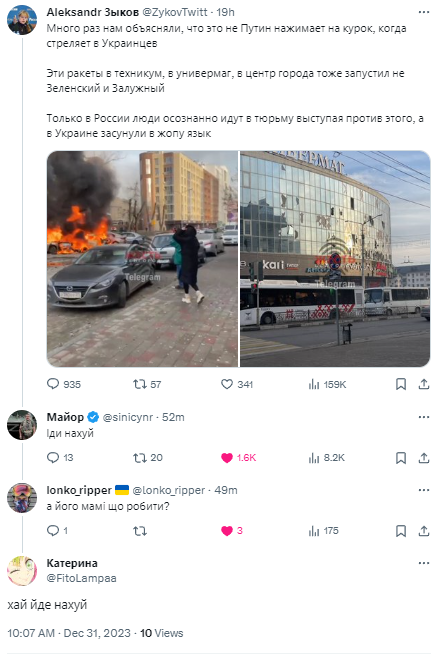The width and height of the screenshot is (441, 663).
Task: Retweet Майор's reply showing 20 reposts
Action: tap(148, 458)
